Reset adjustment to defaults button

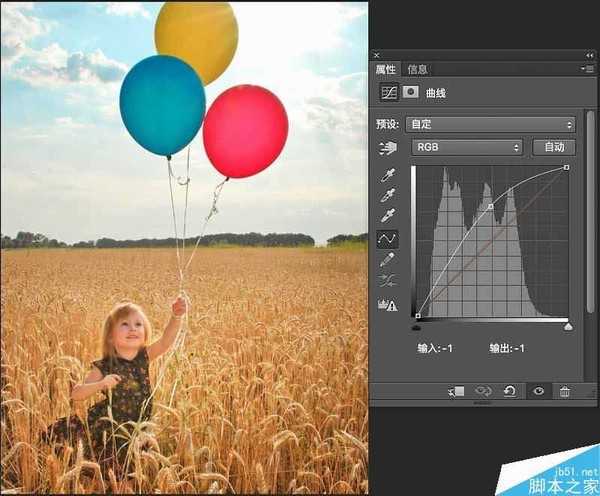[509, 391]
